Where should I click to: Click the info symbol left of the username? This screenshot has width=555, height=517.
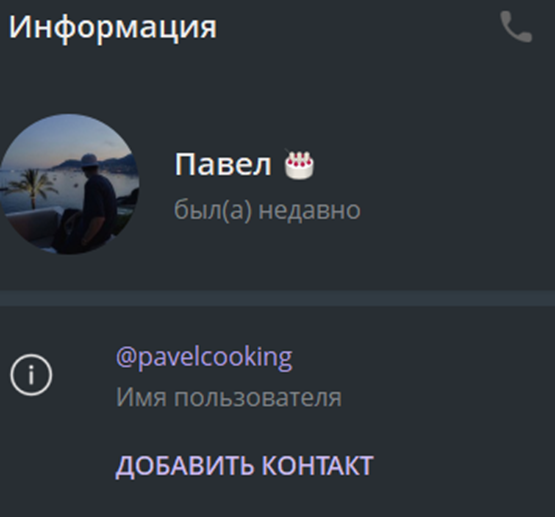(31, 375)
